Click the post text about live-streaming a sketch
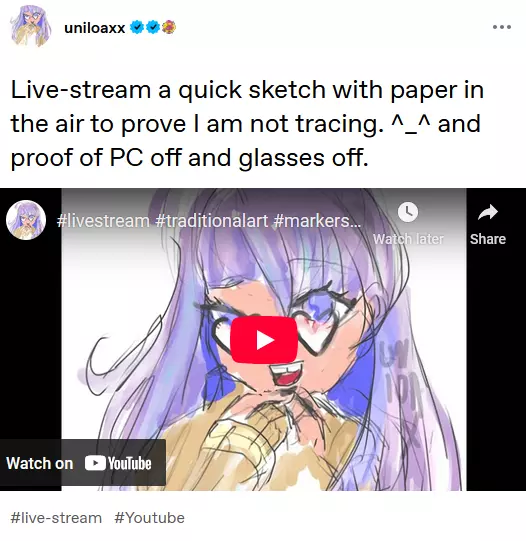Viewport: 526px width, 541px height. point(247,124)
